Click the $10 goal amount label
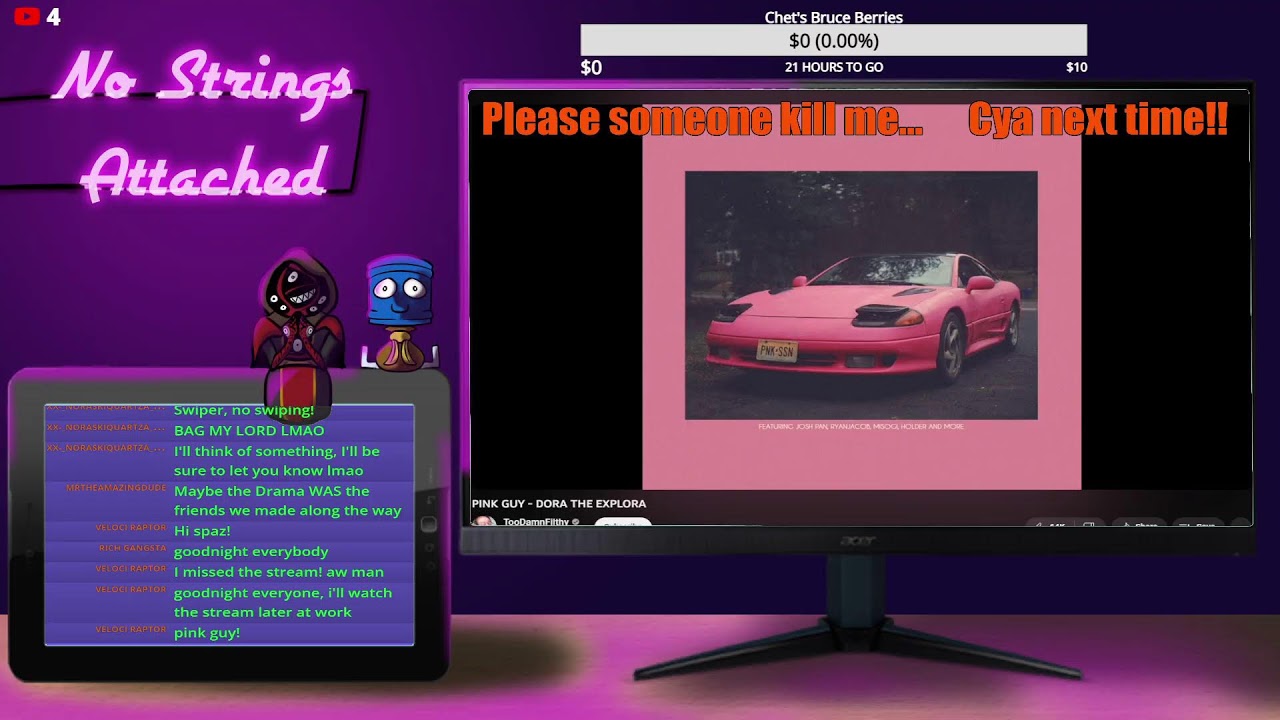The height and width of the screenshot is (720, 1280). (1076, 67)
